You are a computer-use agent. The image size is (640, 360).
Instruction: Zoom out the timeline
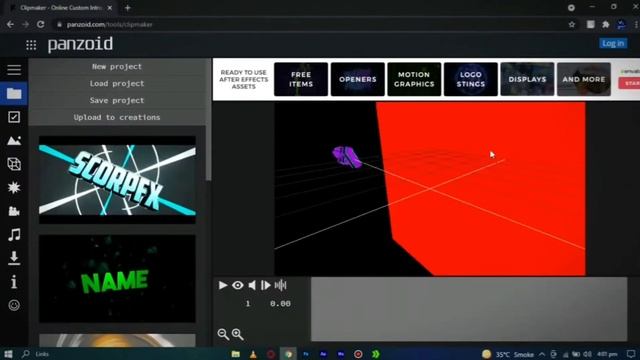click(223, 334)
